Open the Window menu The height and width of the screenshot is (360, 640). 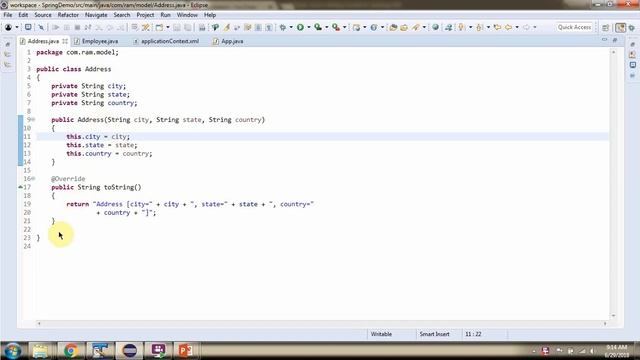187,15
